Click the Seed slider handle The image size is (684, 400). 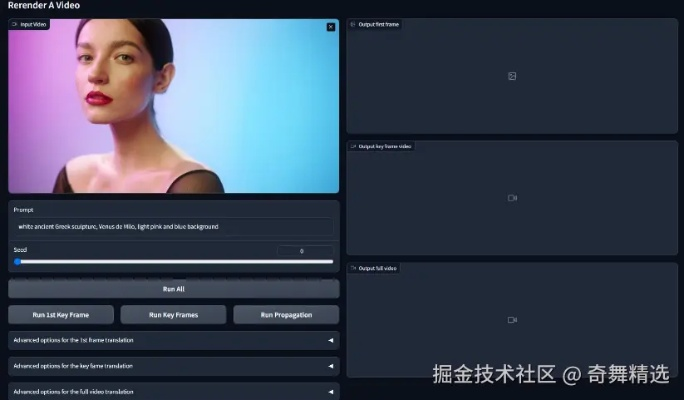click(x=17, y=261)
